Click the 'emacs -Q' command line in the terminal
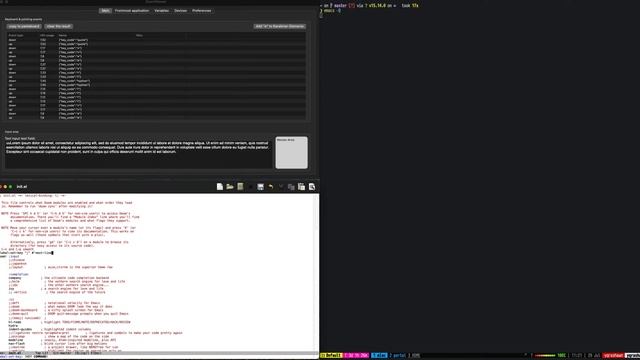The width and height of the screenshot is (640, 360). pyautogui.click(x=332, y=11)
